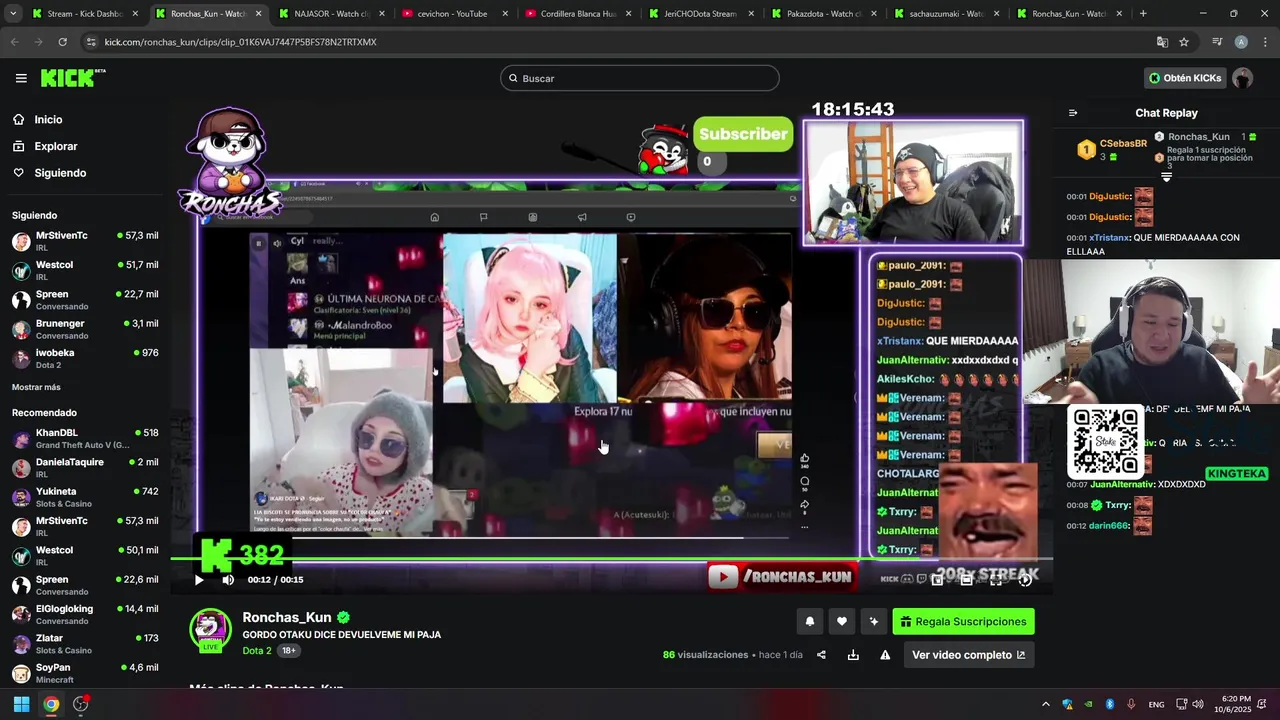
Task: Click darin666 username in Chat Replay
Action: [x=1109, y=526]
